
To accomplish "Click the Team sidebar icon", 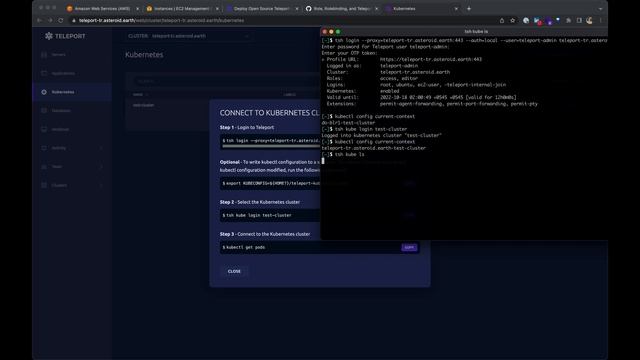I will pyautogui.click(x=44, y=167).
